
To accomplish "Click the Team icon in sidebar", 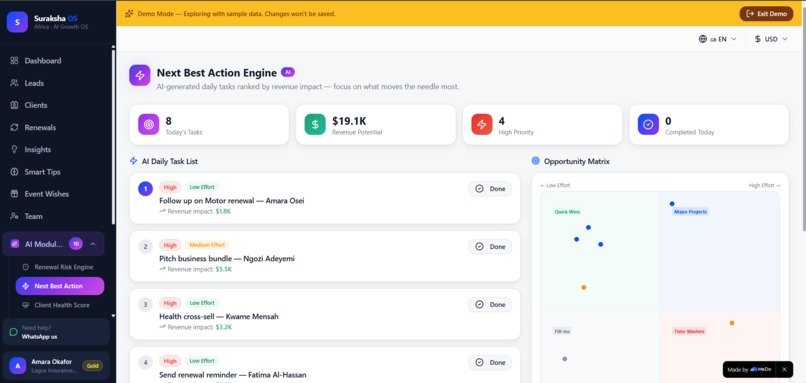I will click(14, 216).
